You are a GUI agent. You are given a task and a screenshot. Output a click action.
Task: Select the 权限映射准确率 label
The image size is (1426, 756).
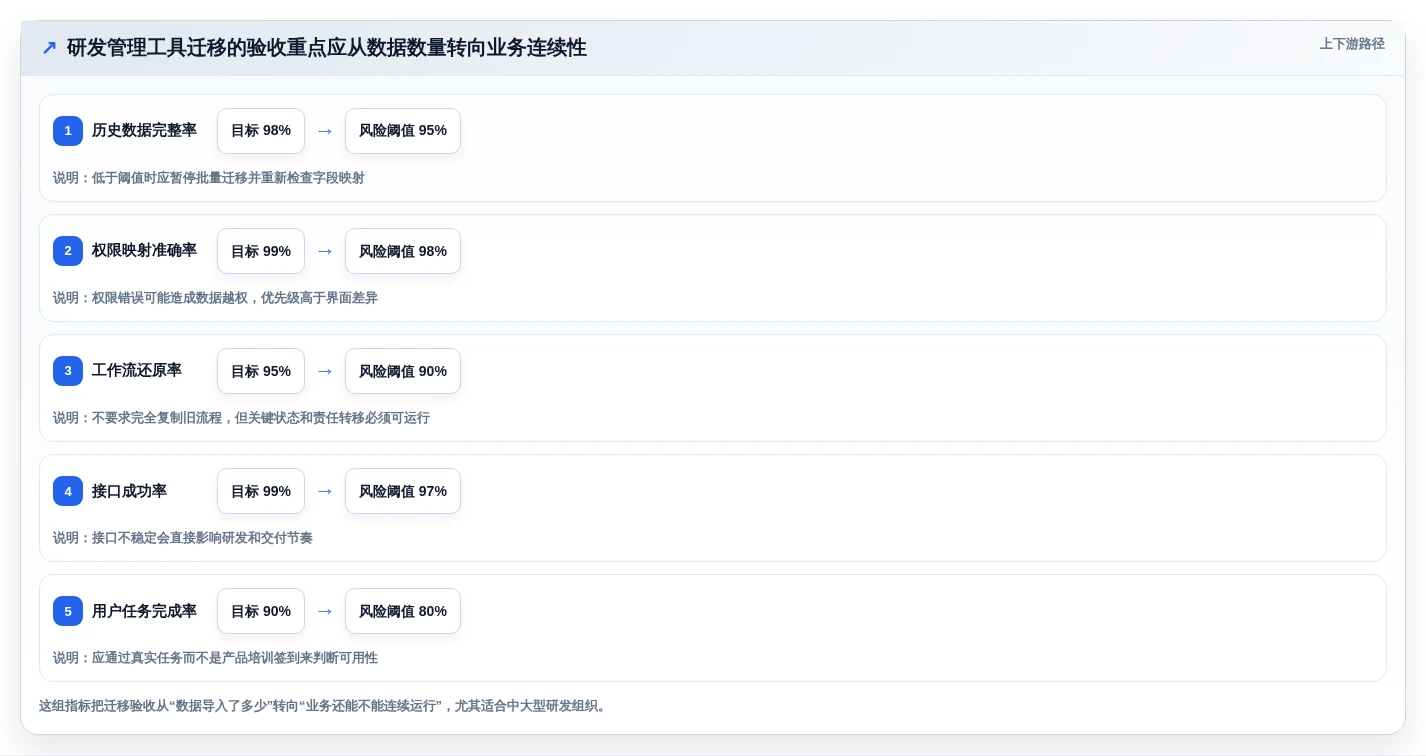(144, 250)
